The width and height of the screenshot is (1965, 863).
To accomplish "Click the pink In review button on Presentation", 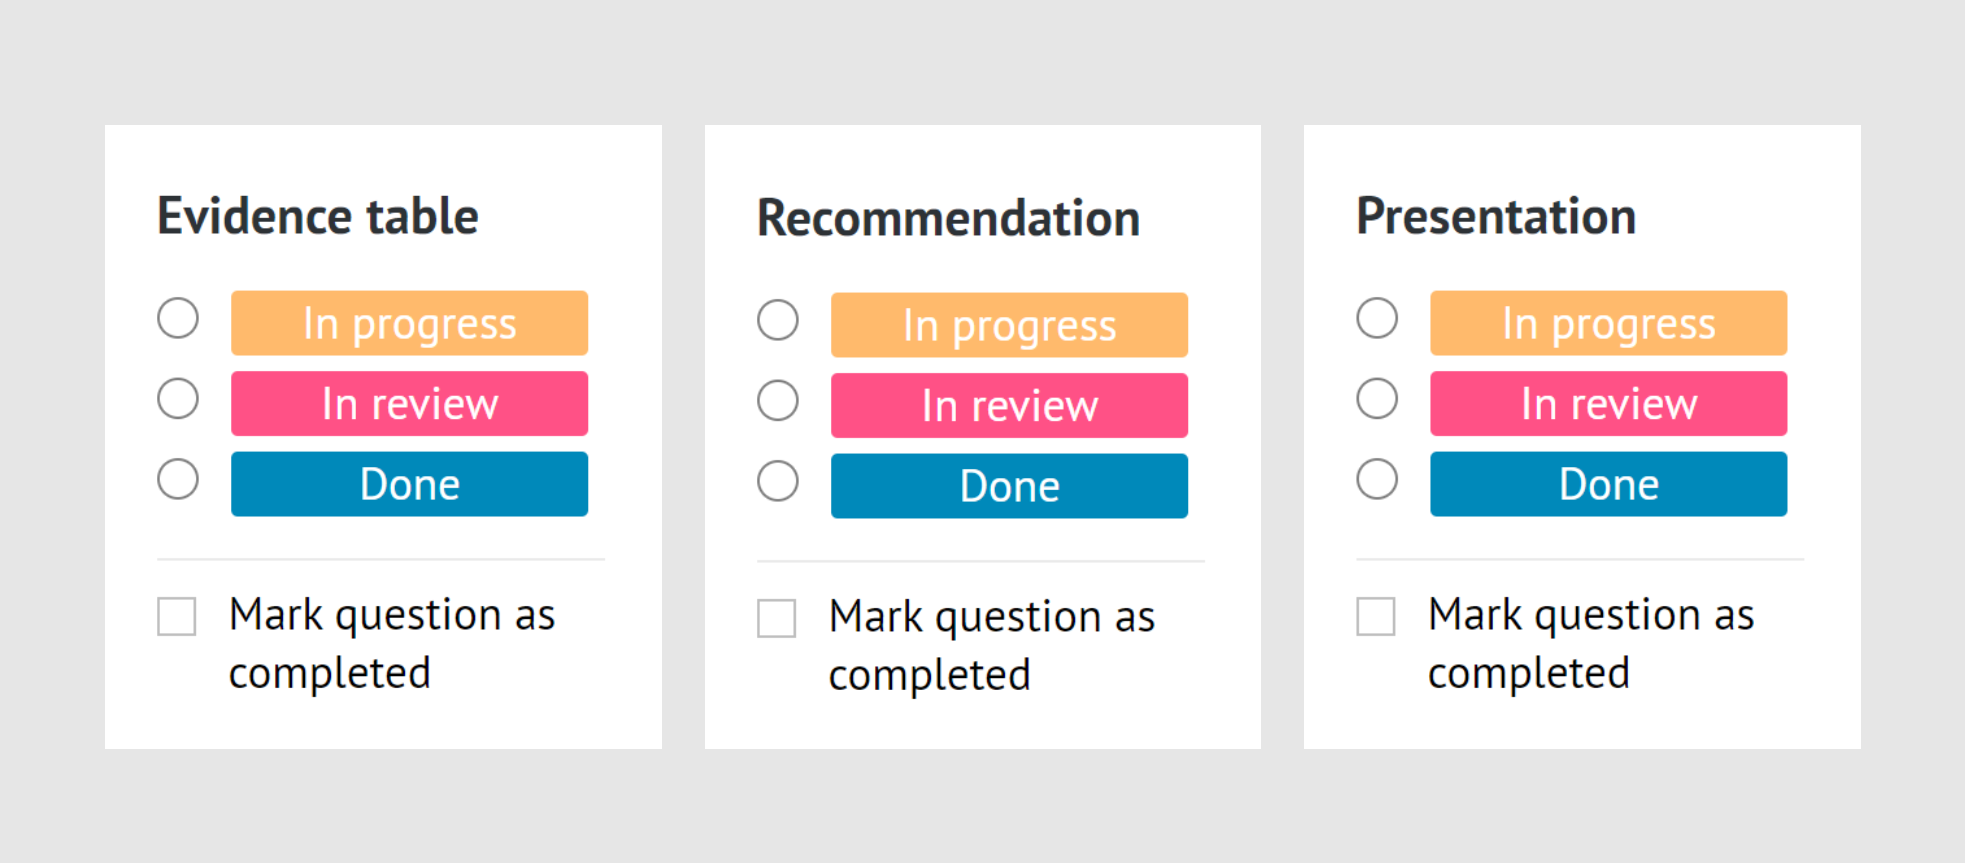I will [x=1608, y=403].
